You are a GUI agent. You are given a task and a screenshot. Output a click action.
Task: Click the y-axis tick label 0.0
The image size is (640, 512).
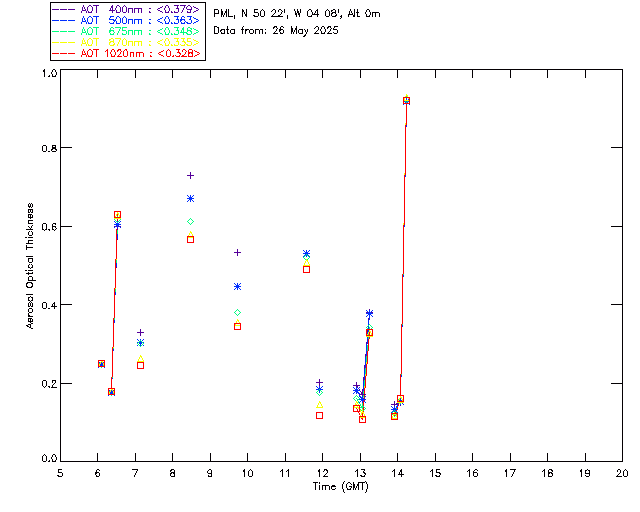[49, 459]
